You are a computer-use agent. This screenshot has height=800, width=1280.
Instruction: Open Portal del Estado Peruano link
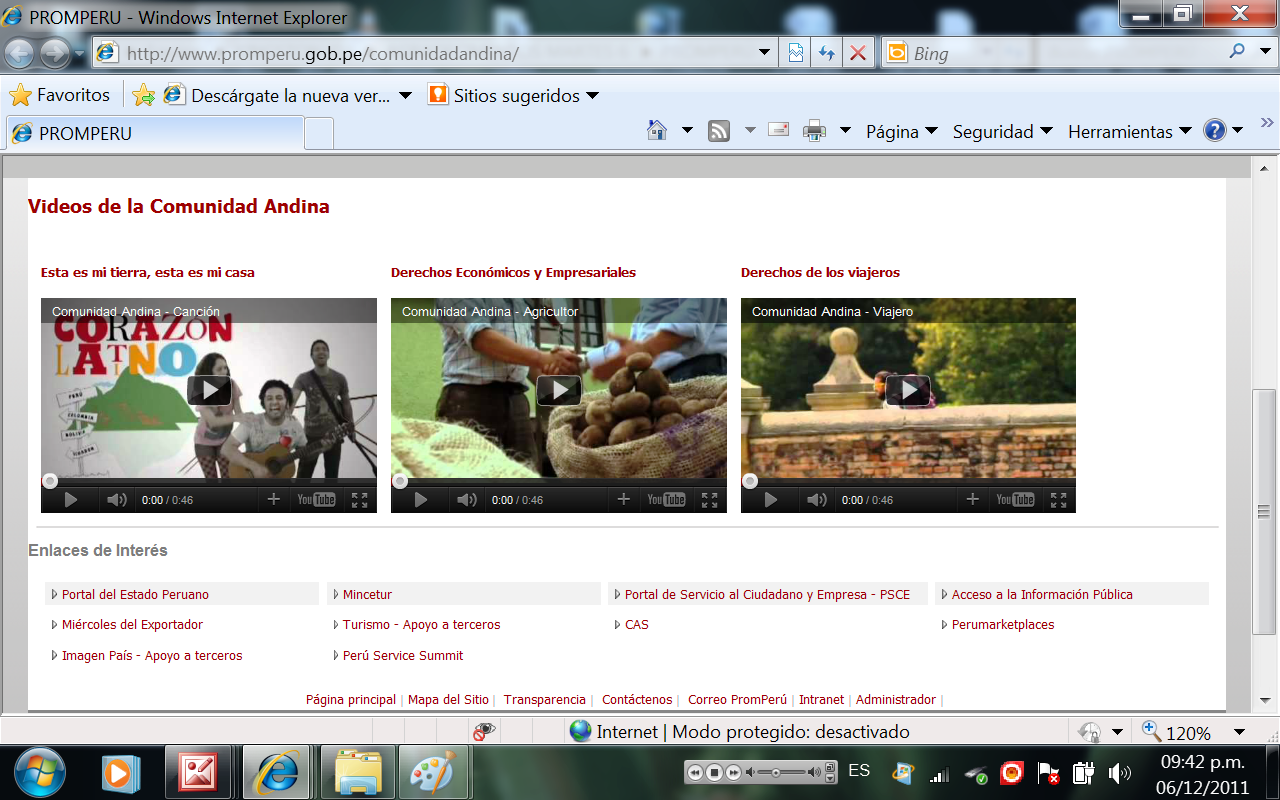[135, 594]
